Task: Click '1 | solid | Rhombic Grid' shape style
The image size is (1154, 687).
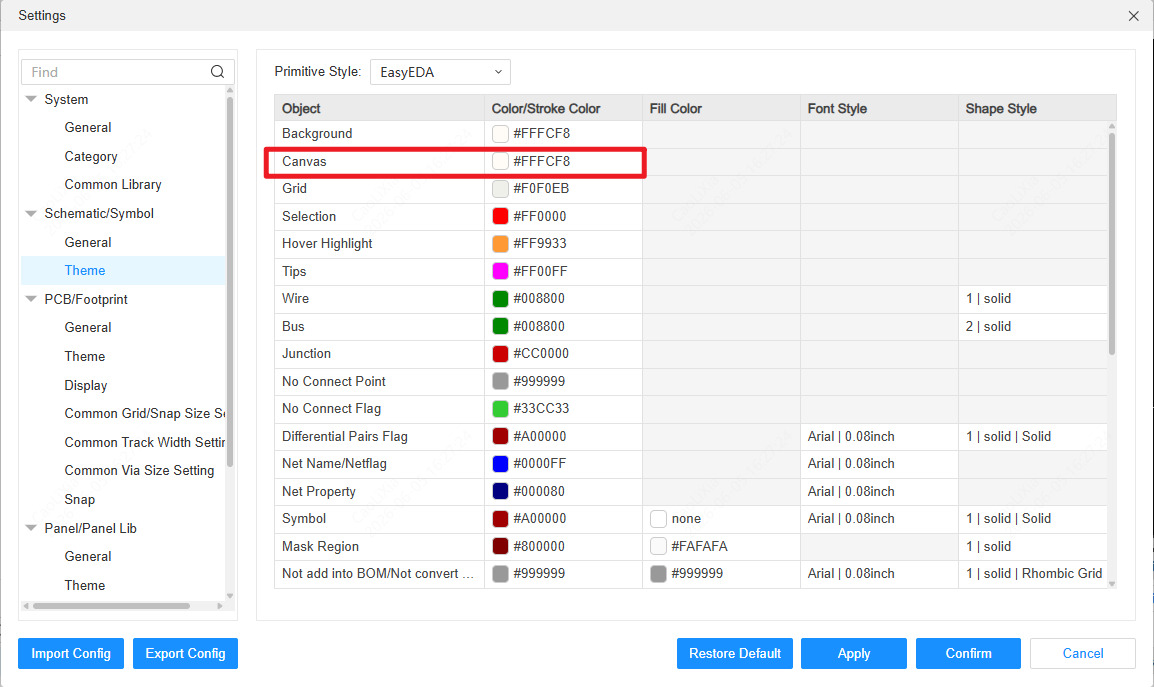Action: point(1034,574)
